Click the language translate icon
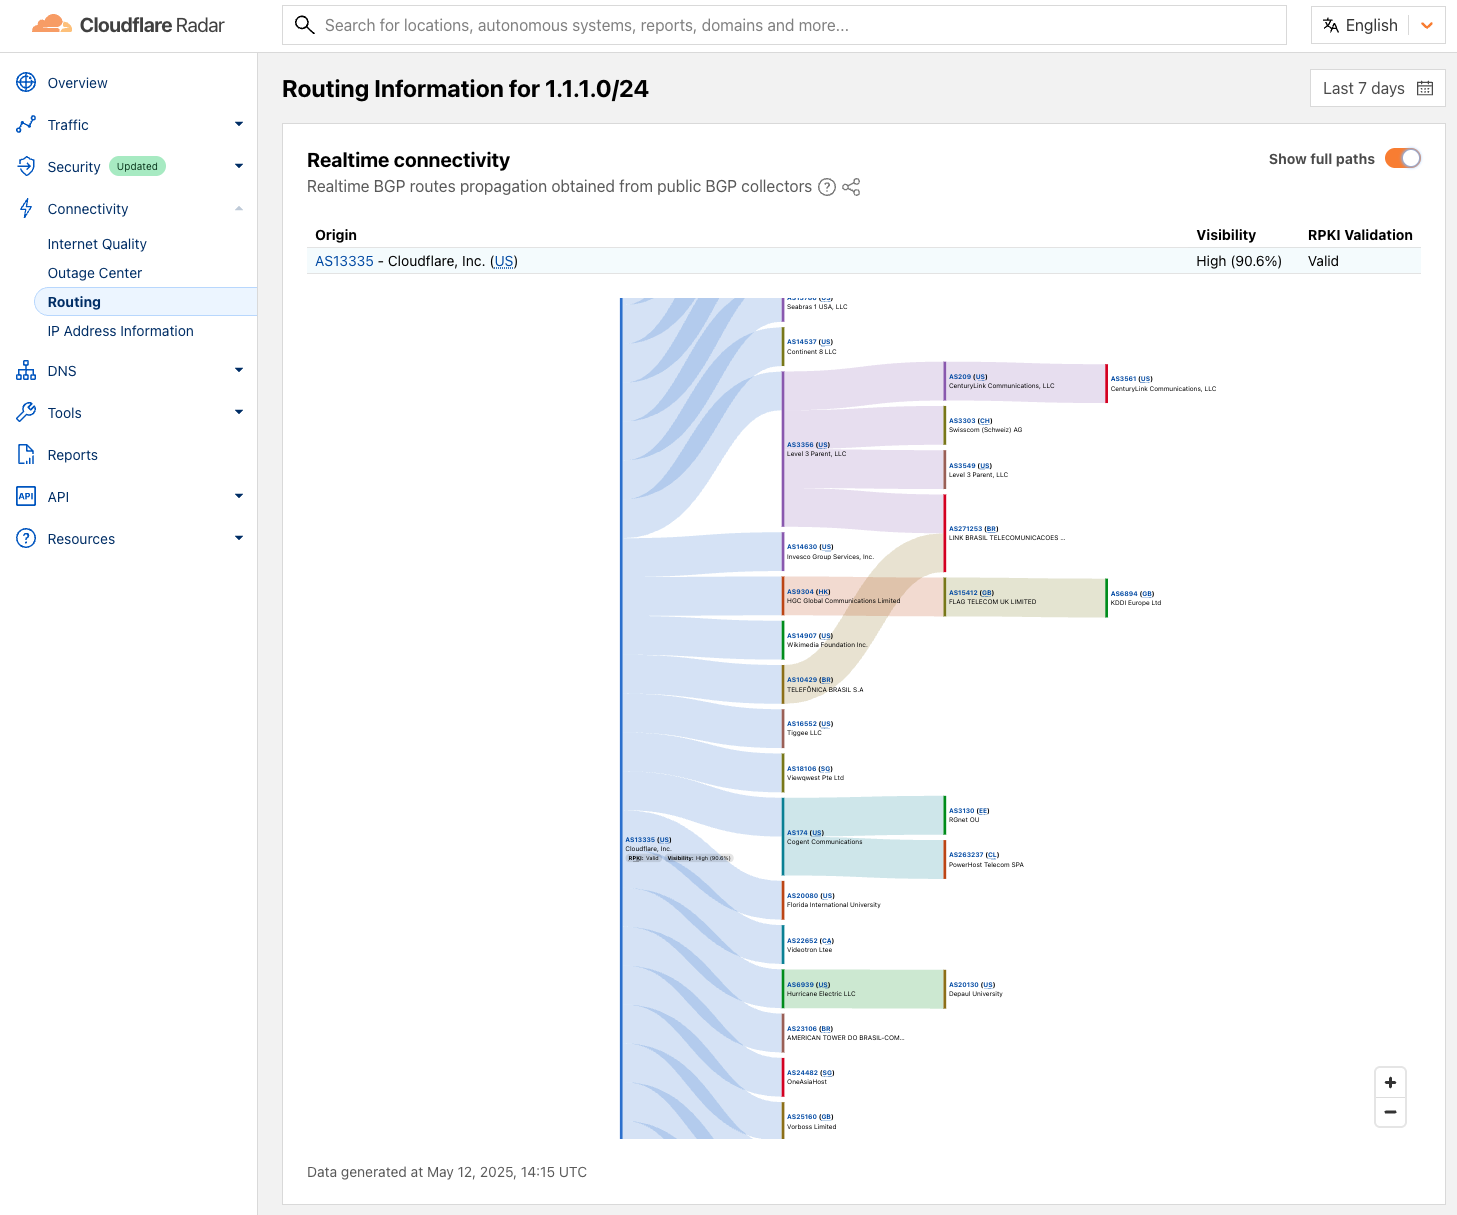Screen dimensions: 1457x1215 [x=1331, y=25]
